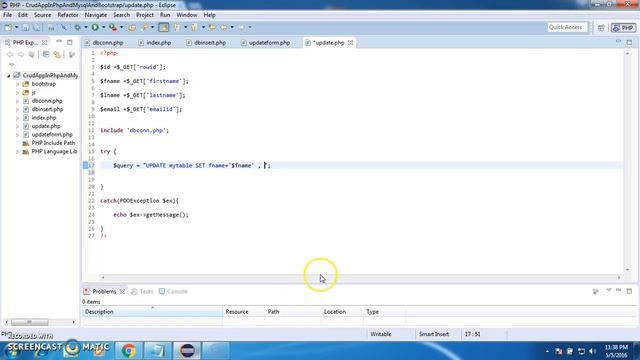Click the Debug gear toolbar icon
Viewport: 640px width, 360px height.
[x=77, y=27]
